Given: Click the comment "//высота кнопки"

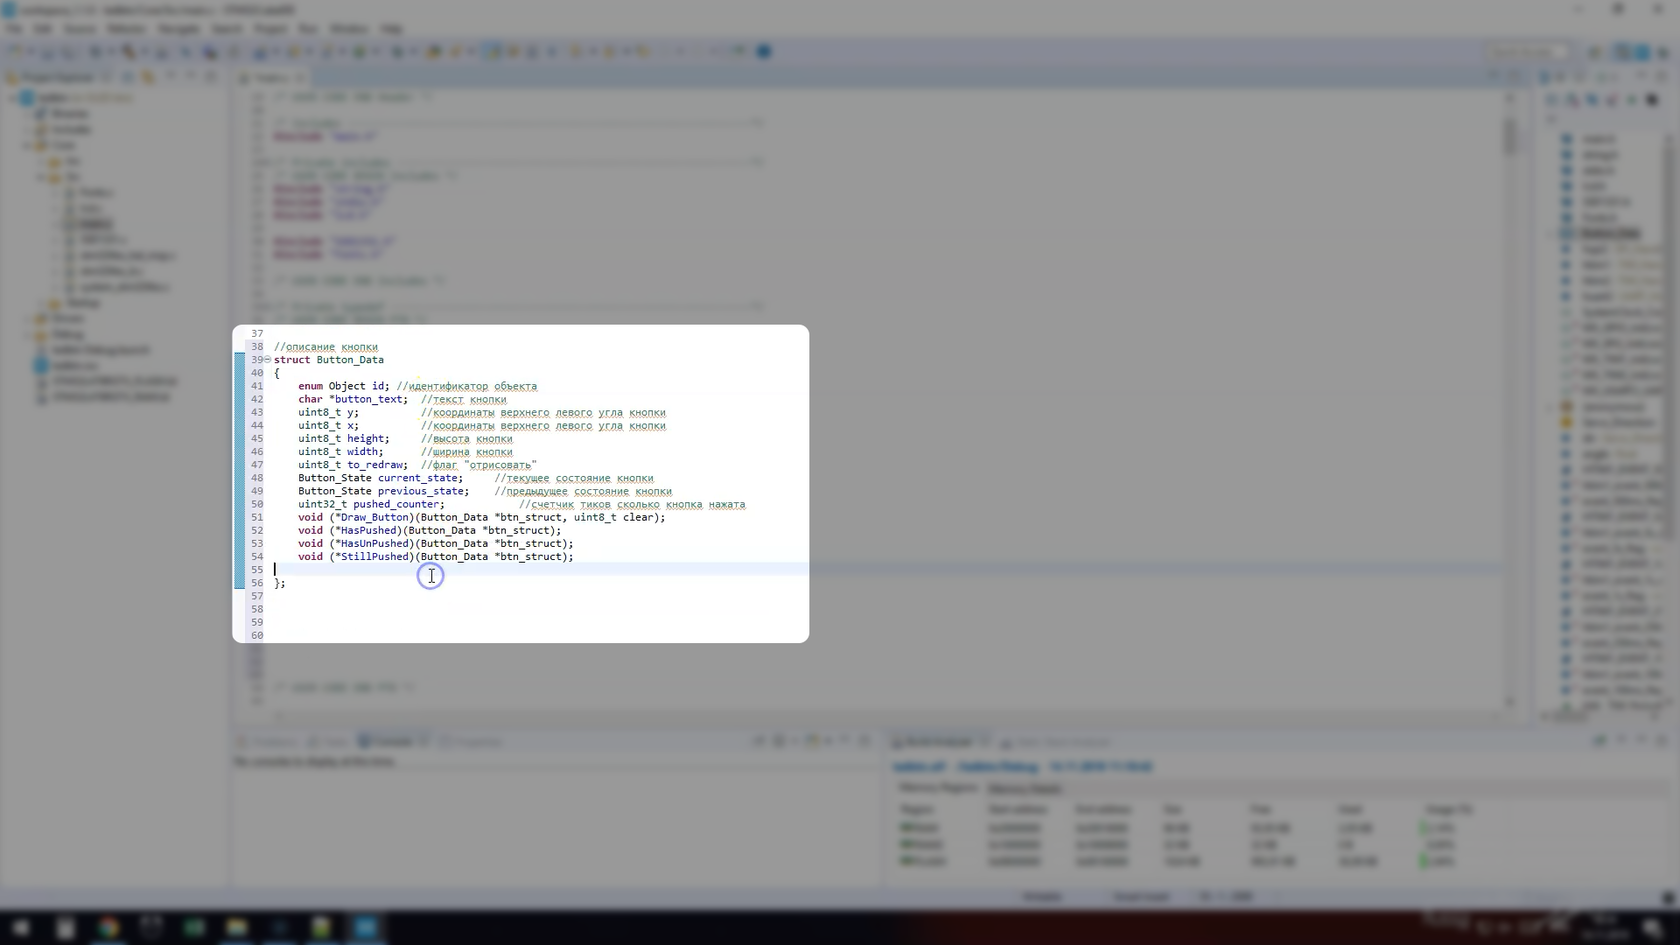Looking at the screenshot, I should point(467,438).
